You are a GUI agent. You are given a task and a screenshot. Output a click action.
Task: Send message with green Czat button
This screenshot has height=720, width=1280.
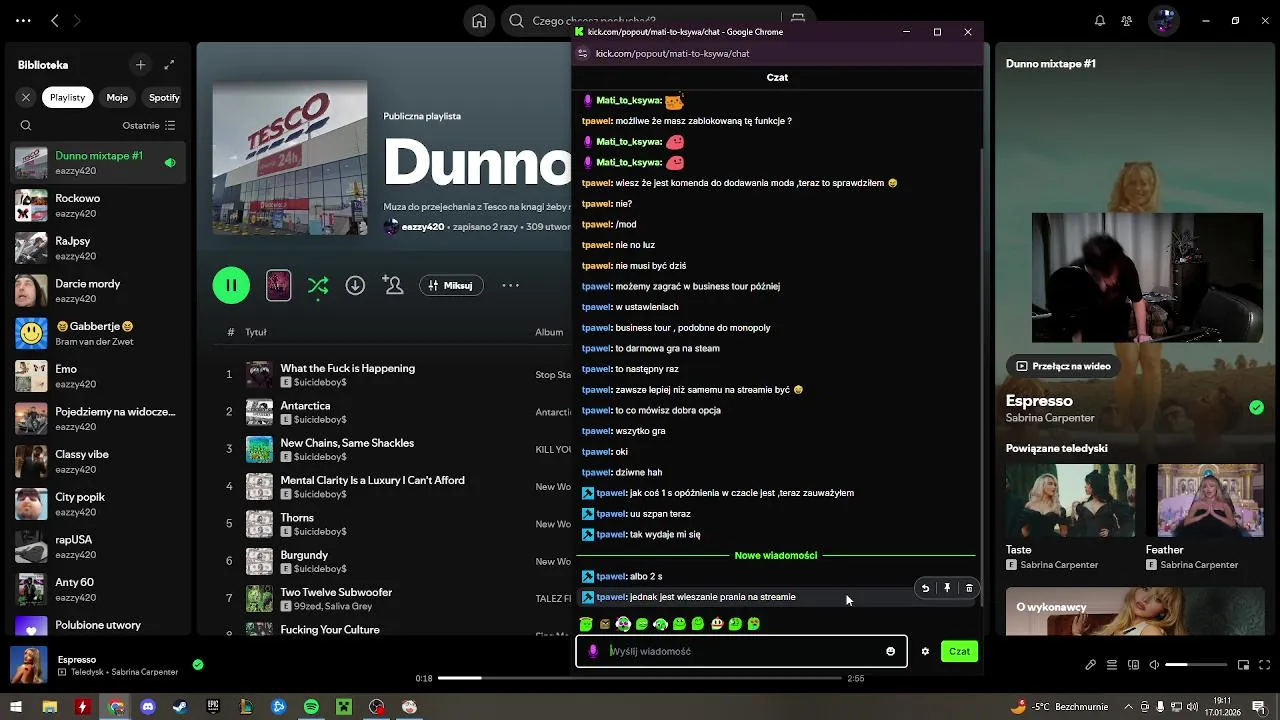coord(959,651)
